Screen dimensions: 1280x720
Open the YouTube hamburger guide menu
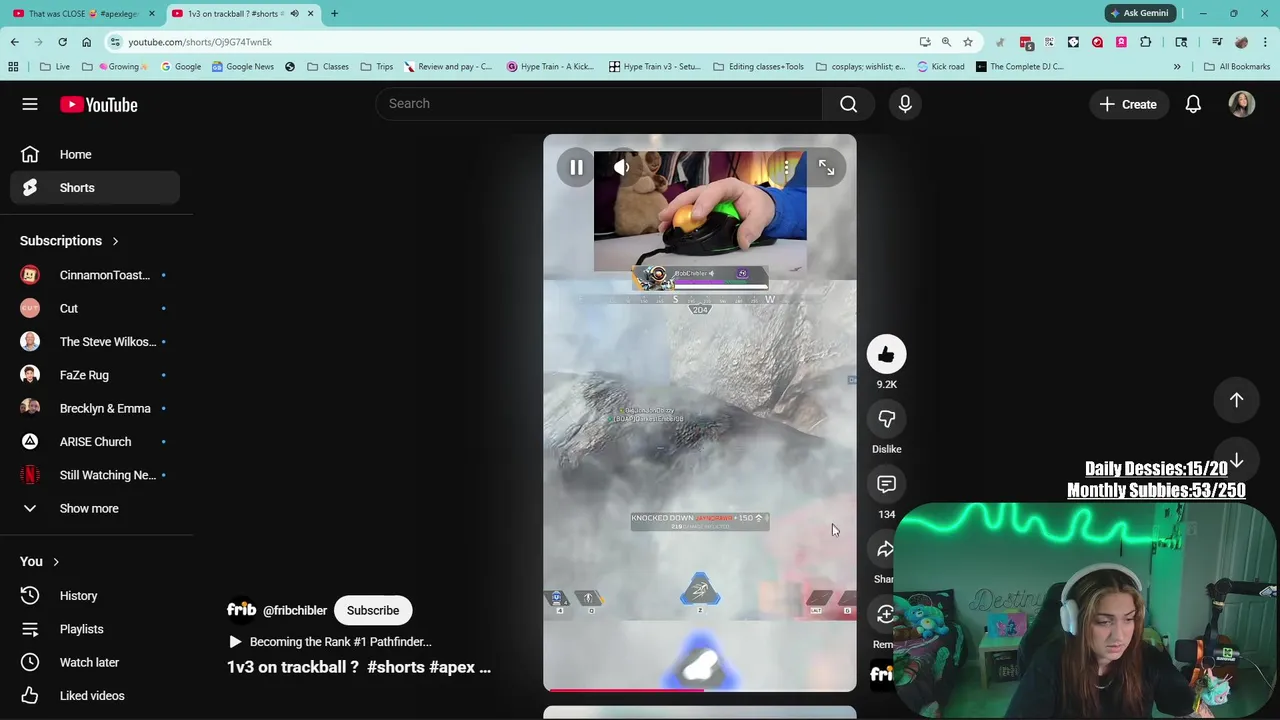tap(30, 104)
